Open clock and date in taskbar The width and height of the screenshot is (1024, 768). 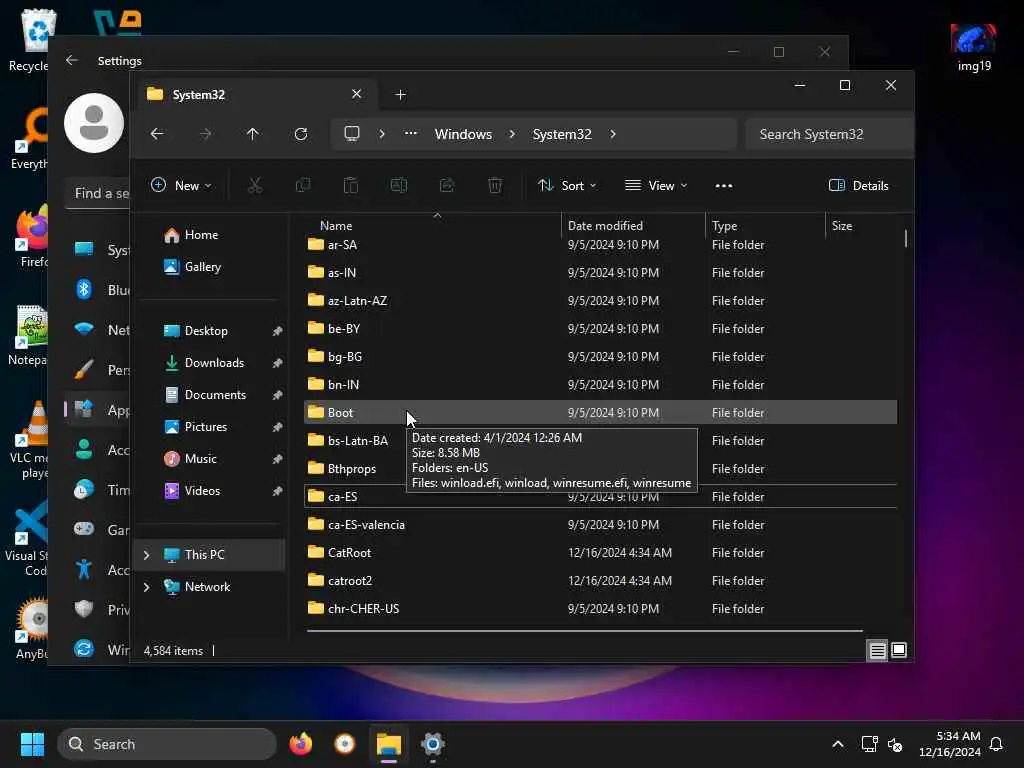tap(950, 744)
